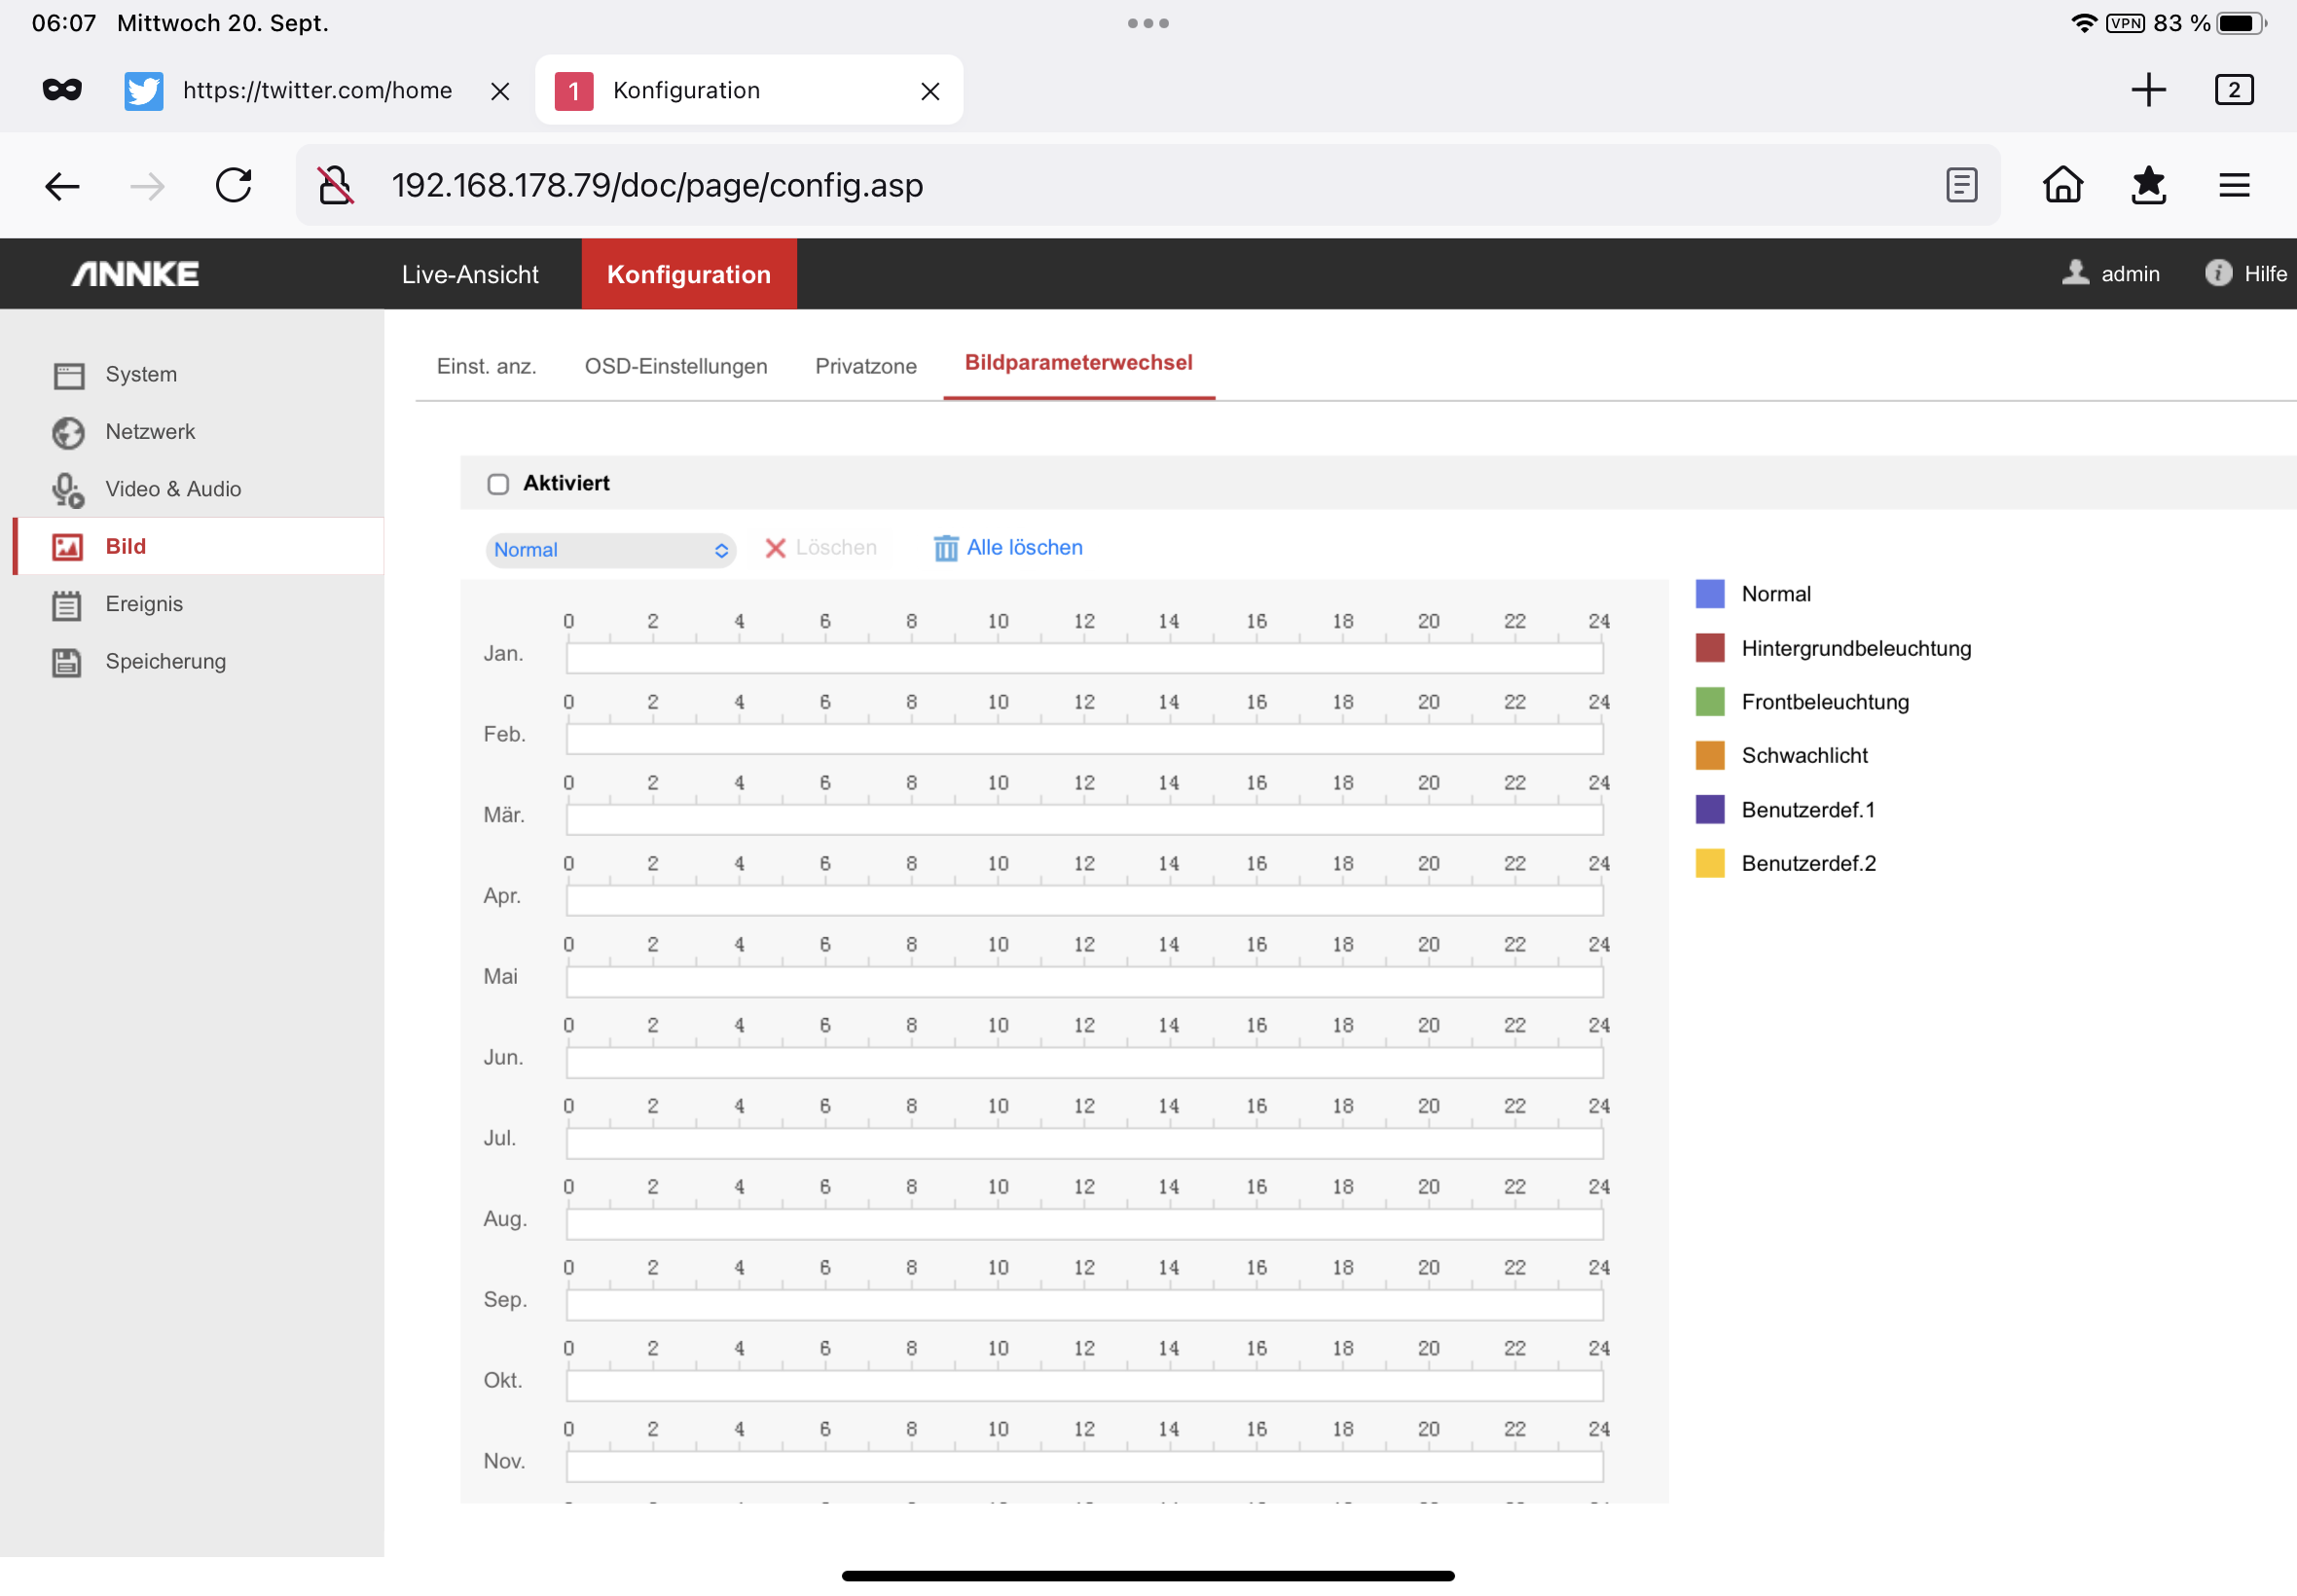Open Netzwerk settings via globe icon
The image size is (2297, 1596).
point(68,432)
